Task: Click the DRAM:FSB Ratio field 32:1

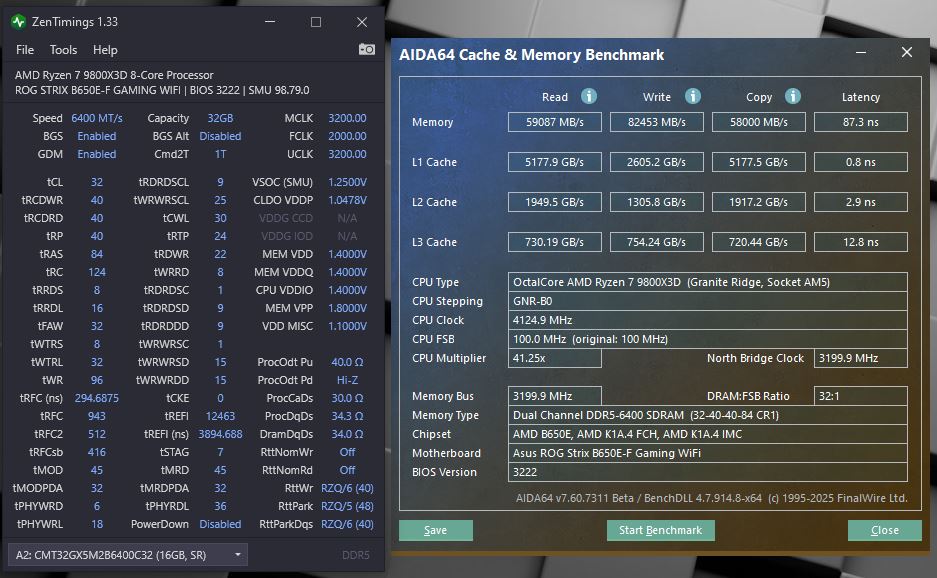Action: 861,396
